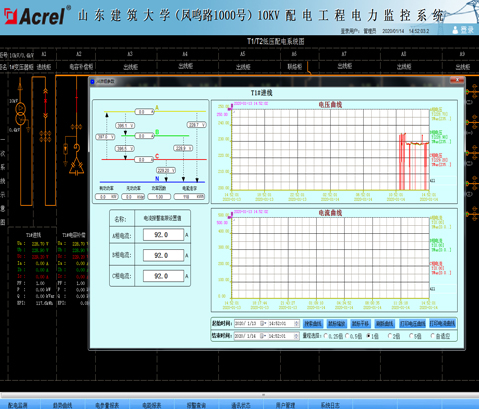Select the 0.25倍 range radio button
Viewport: 479px width, 409px height.
coord(326,336)
